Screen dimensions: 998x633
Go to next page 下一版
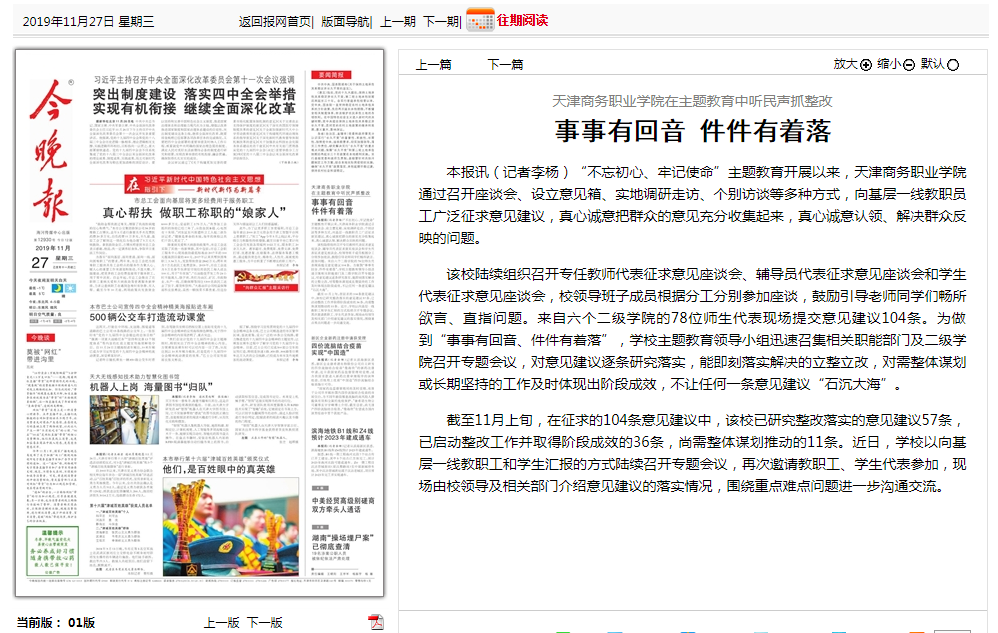[x=265, y=622]
